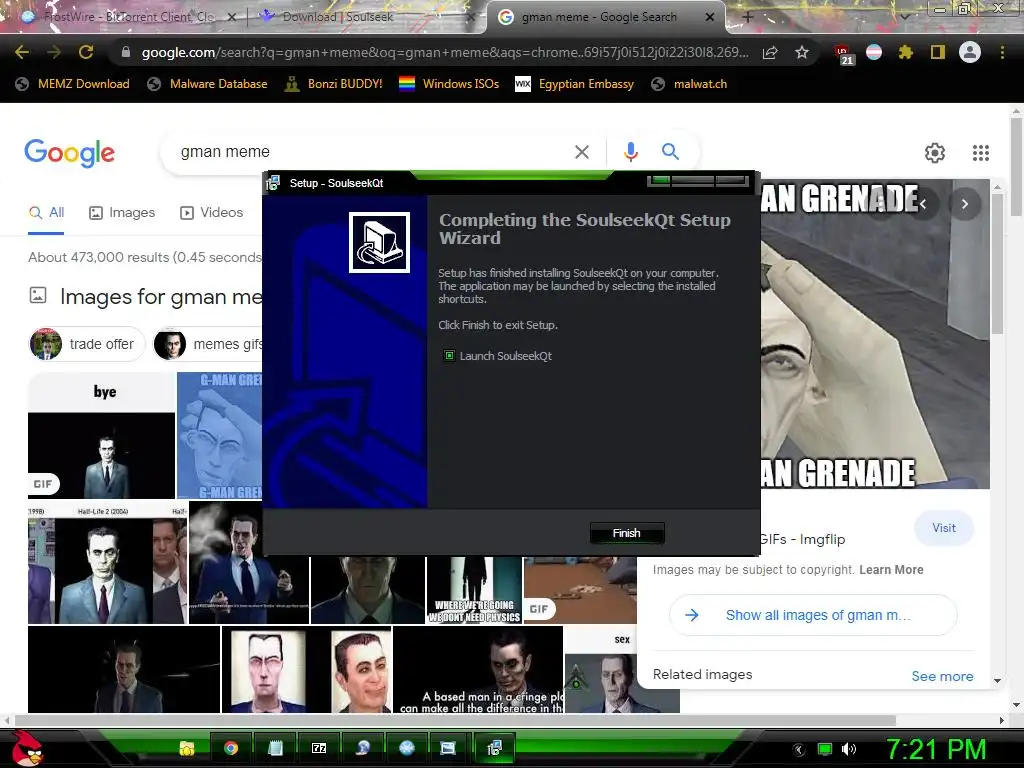Close the gman meme Google Search tab
This screenshot has height=768, width=1024.
pos(710,17)
